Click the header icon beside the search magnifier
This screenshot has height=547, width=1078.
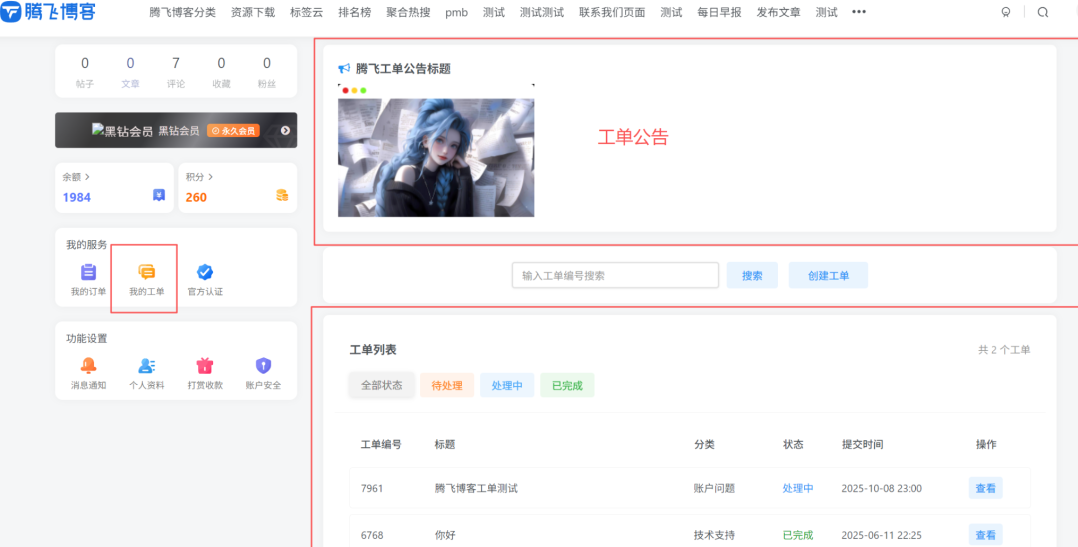click(x=1006, y=12)
